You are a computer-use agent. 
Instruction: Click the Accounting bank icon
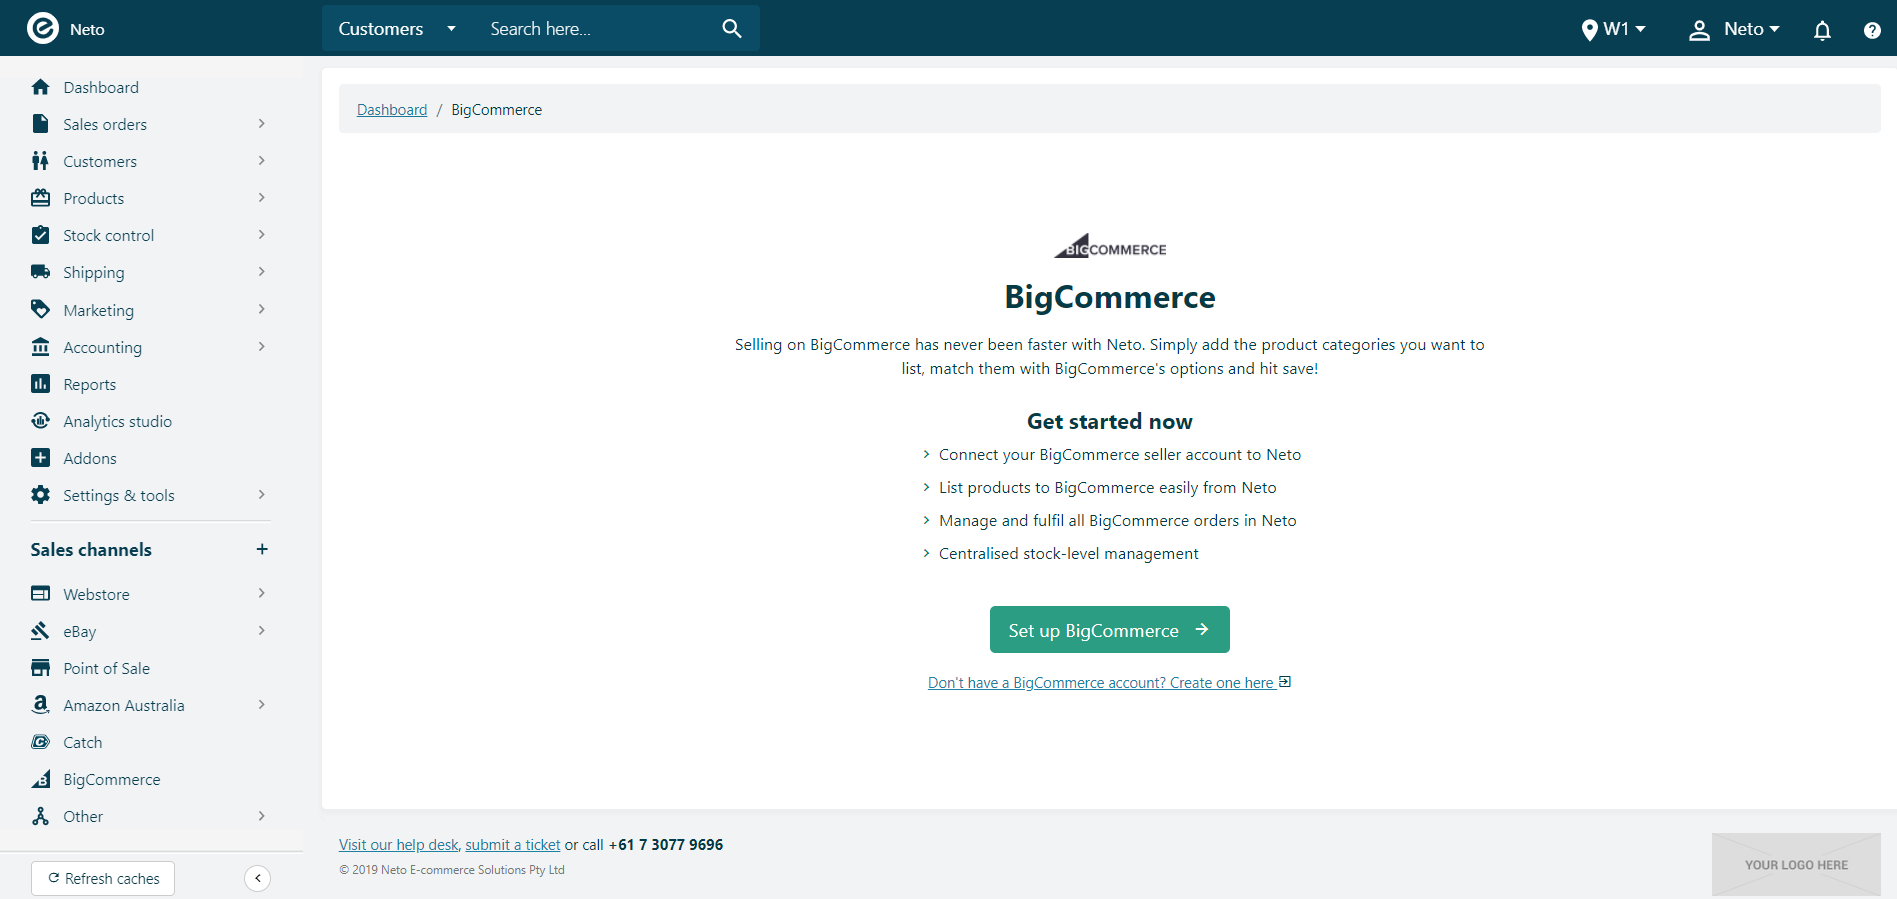[40, 346]
